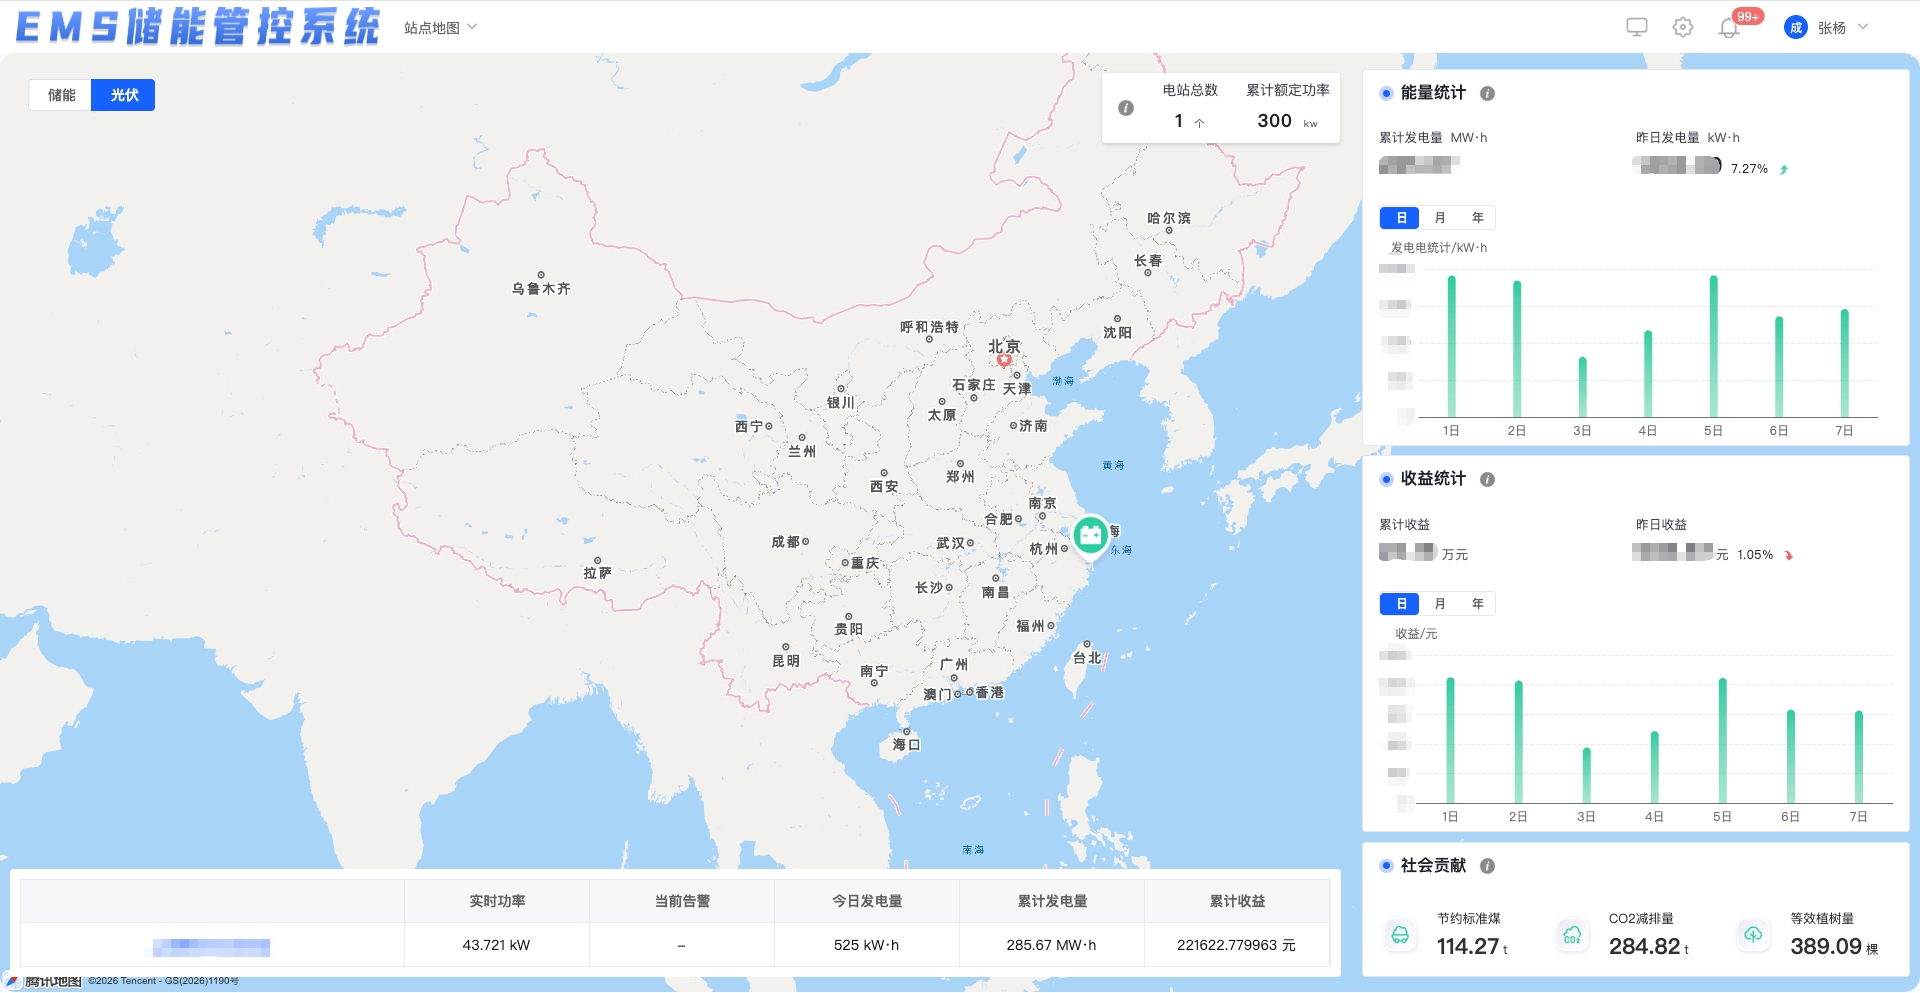Click the 1日 bar in 发电电统计 chart
The height and width of the screenshot is (993, 1920).
(x=1451, y=346)
